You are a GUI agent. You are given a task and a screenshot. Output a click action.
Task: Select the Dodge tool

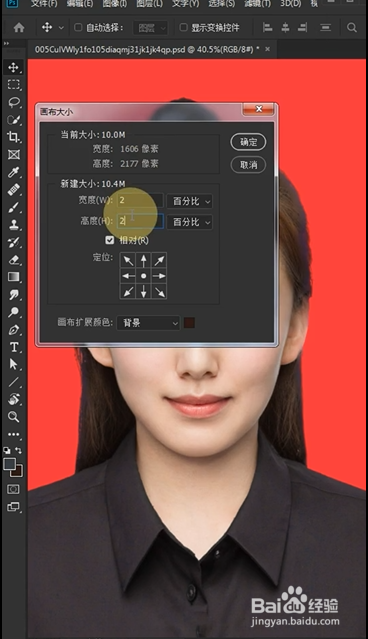click(x=13, y=312)
